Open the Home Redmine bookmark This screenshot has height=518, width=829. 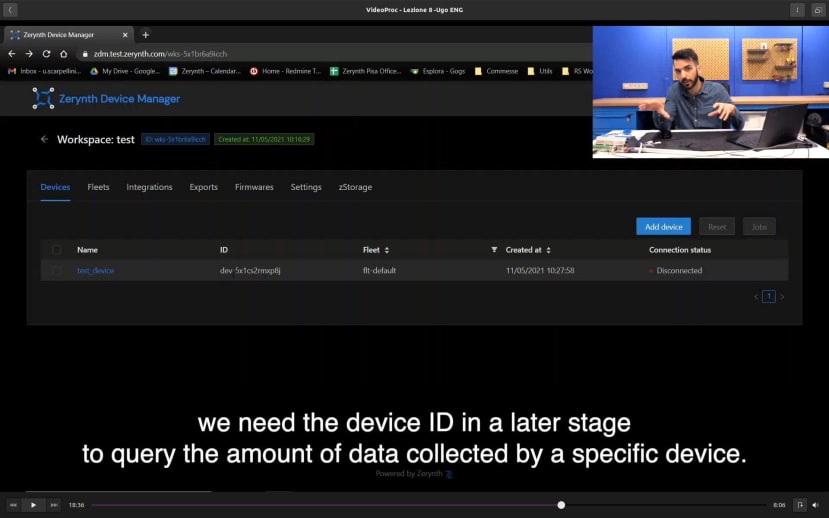tap(285, 71)
